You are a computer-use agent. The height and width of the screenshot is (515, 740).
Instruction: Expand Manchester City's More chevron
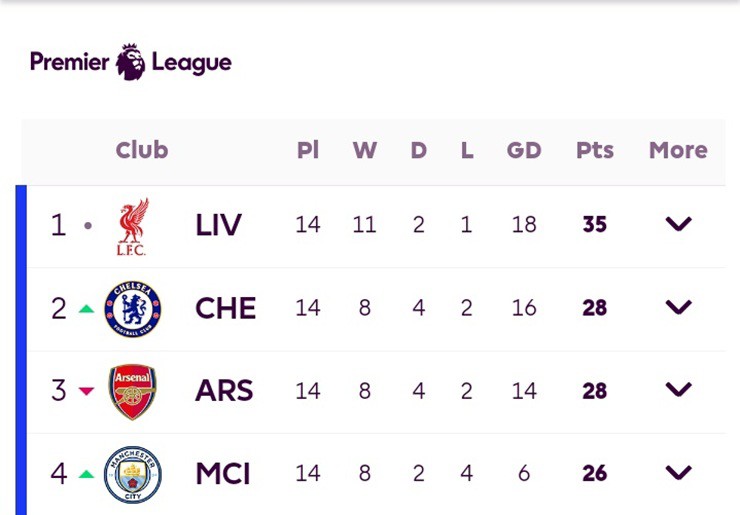click(x=678, y=473)
